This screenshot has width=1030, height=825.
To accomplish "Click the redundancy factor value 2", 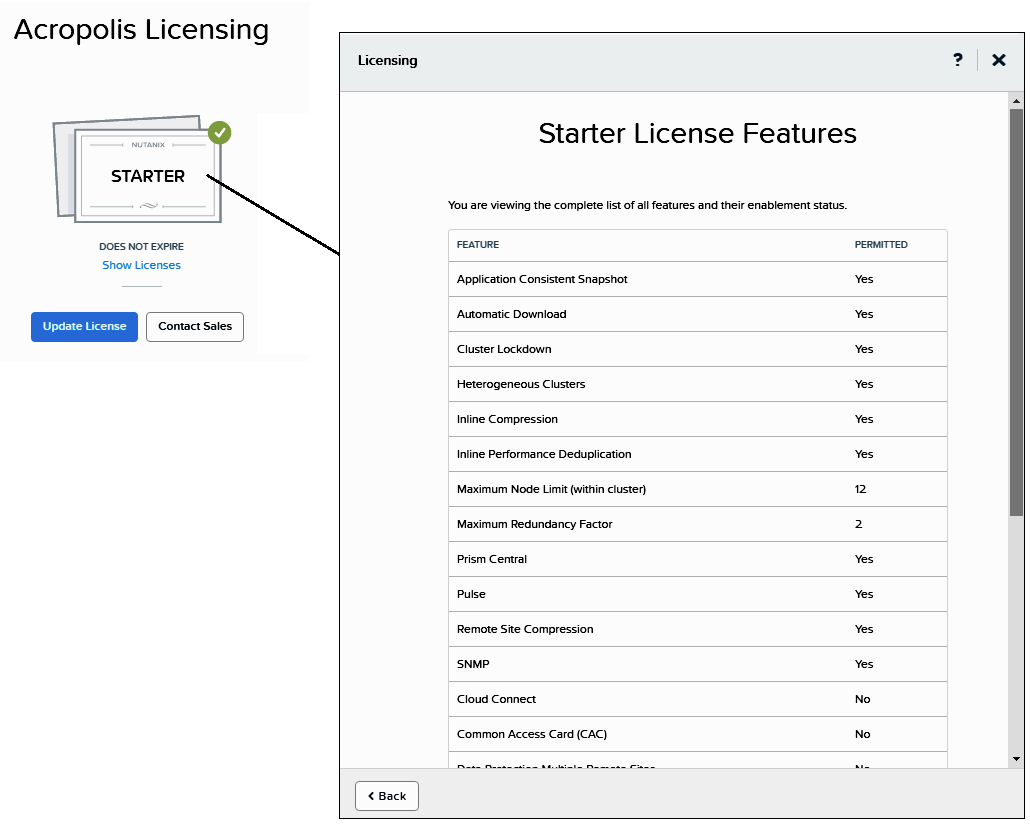I will coord(859,524).
